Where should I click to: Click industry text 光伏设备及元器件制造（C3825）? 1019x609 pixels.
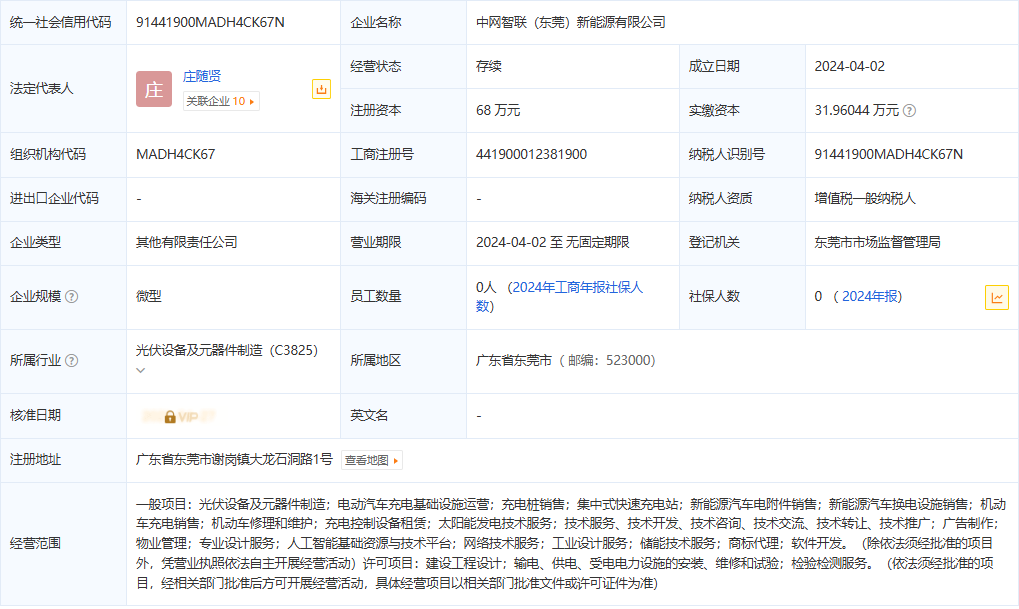(x=227, y=350)
